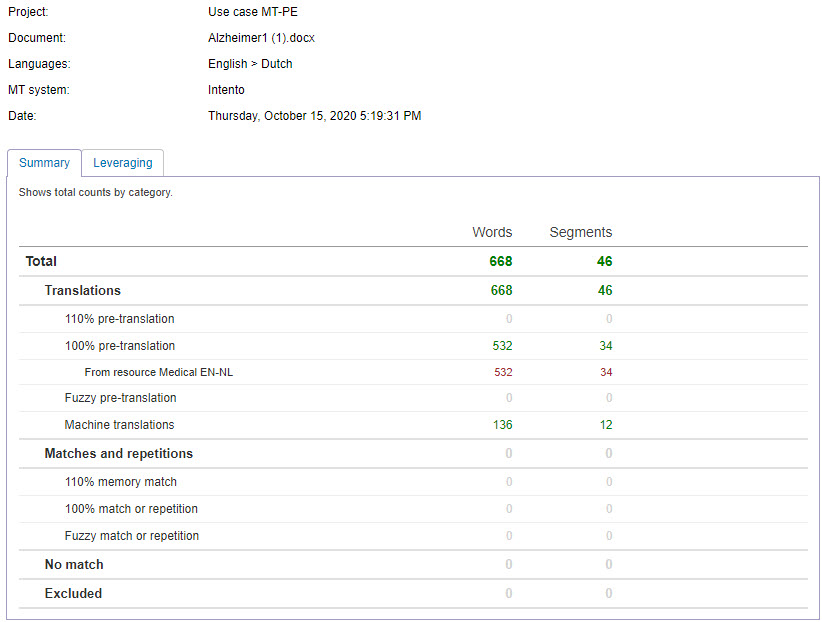
Task: Click the Machine translations row label
Action: click(x=119, y=425)
